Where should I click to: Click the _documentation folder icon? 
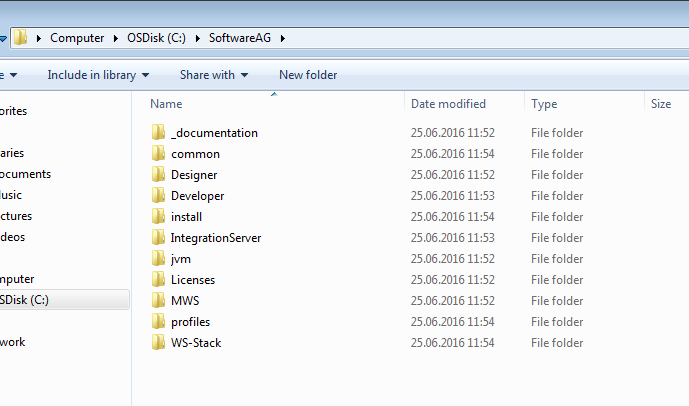[x=158, y=132]
